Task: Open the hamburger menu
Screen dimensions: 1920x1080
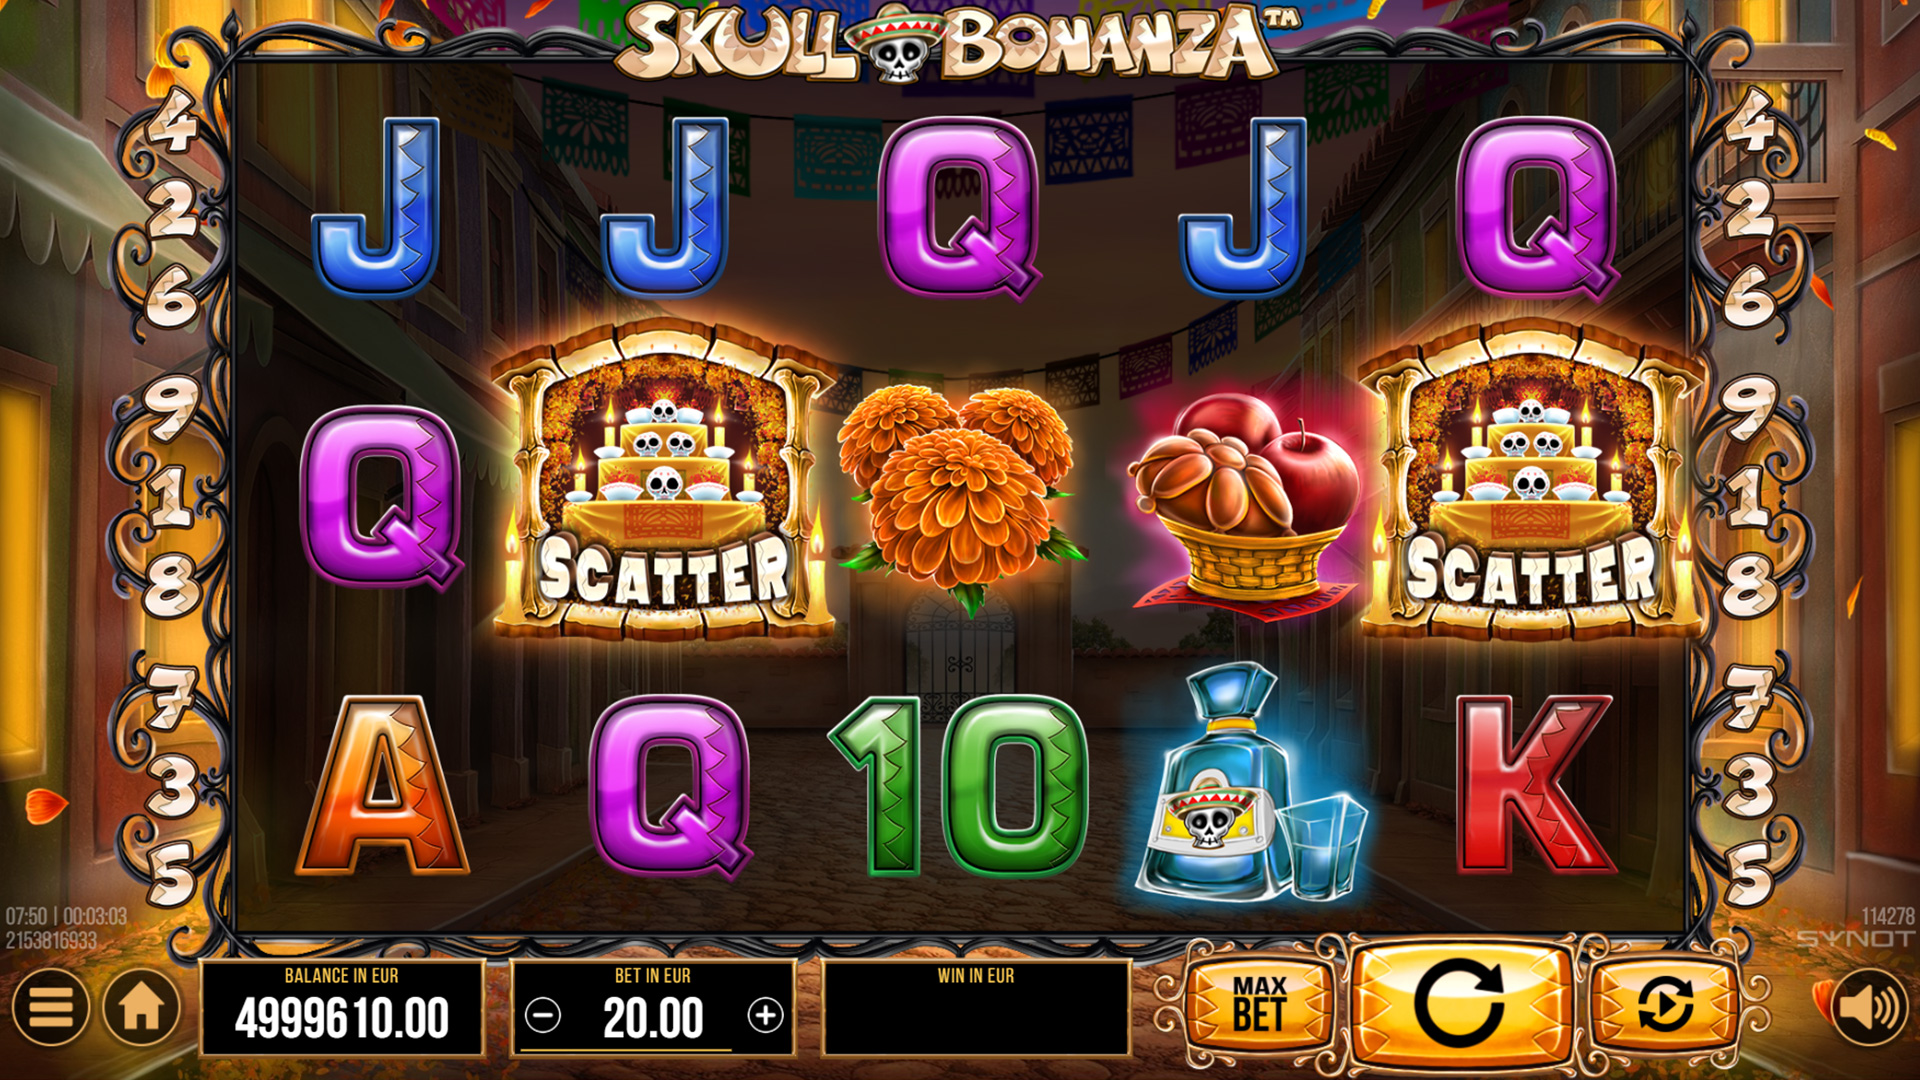Action: pyautogui.click(x=50, y=1006)
